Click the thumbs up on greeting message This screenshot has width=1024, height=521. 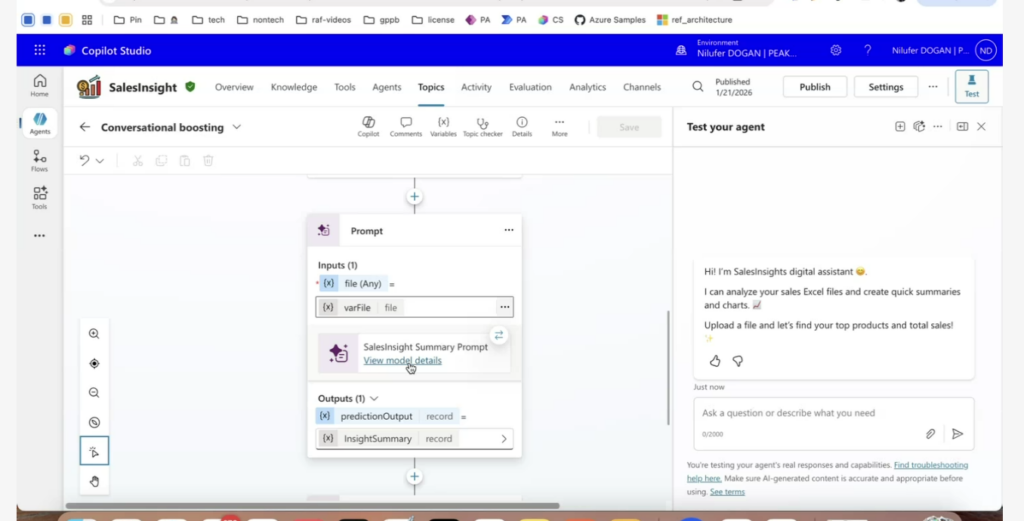(714, 361)
